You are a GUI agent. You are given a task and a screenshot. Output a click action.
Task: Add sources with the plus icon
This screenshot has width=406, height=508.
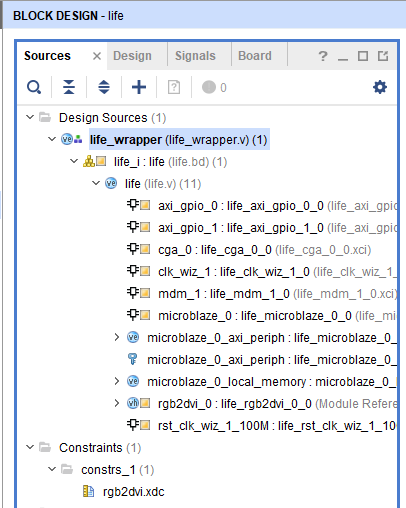pyautogui.click(x=139, y=87)
